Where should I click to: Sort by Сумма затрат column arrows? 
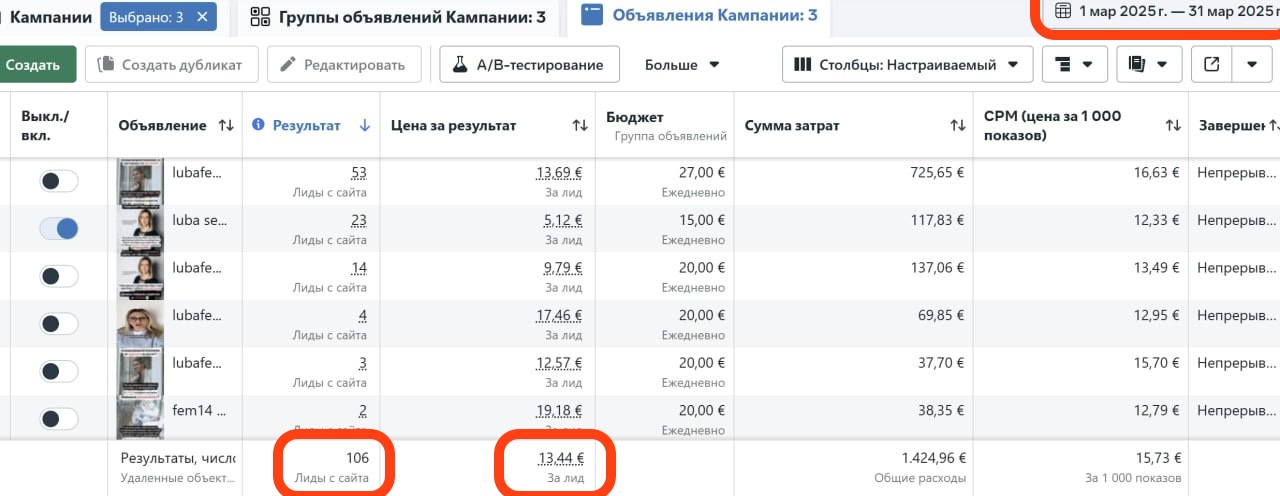956,125
